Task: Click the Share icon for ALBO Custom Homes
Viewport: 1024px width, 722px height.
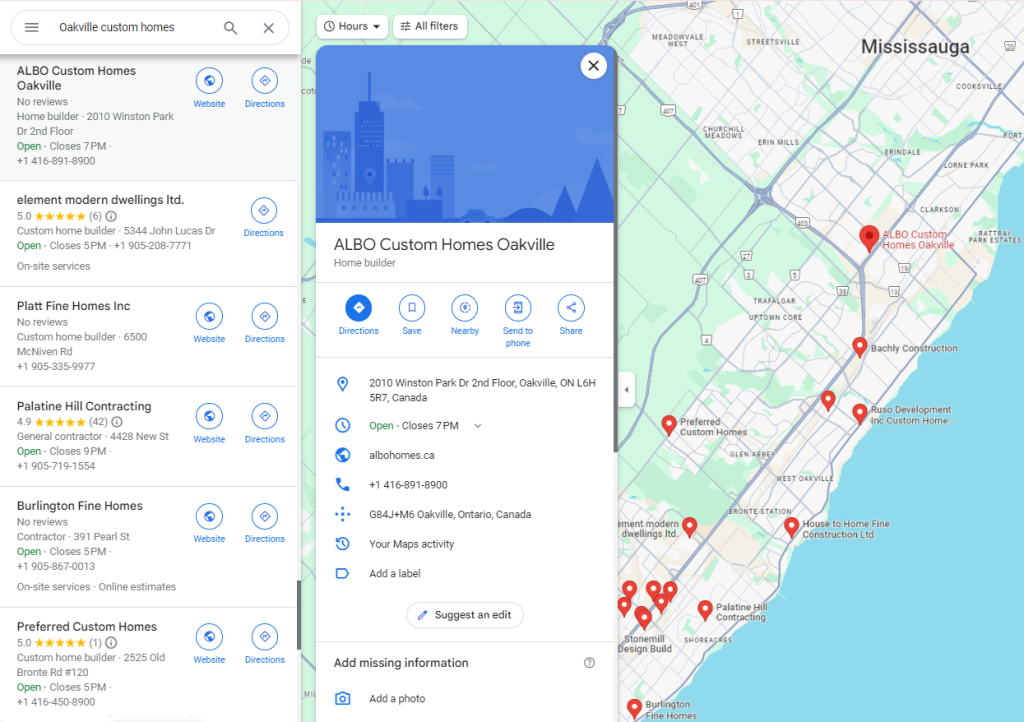Action: pos(570,310)
